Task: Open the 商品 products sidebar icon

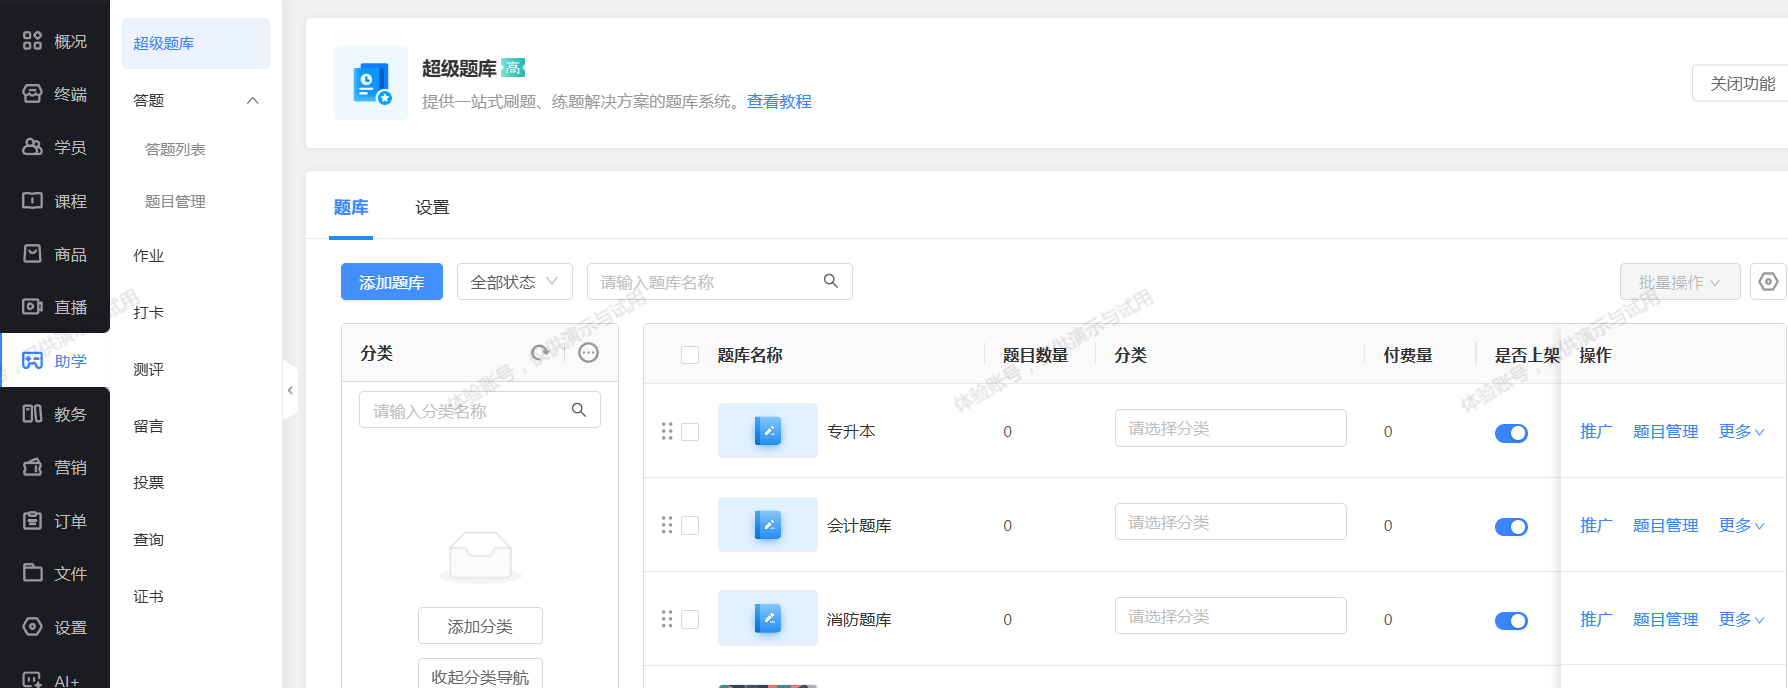Action: 33,254
